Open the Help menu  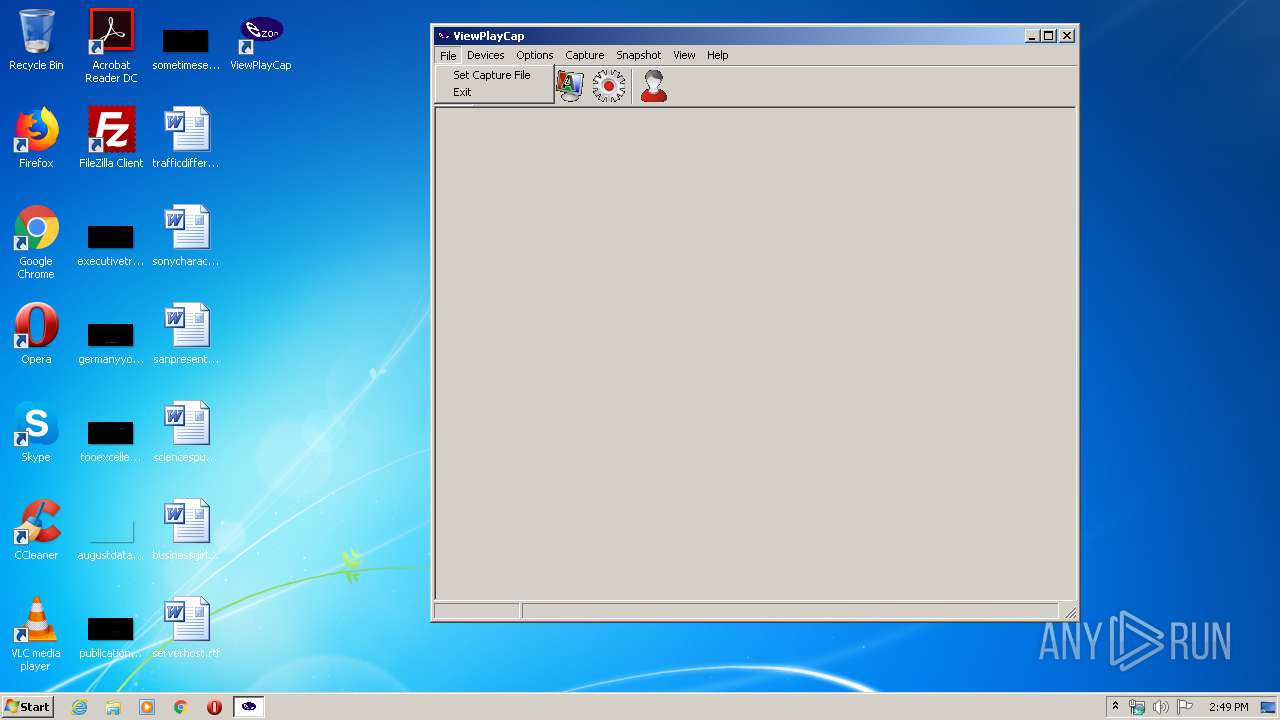[718, 55]
